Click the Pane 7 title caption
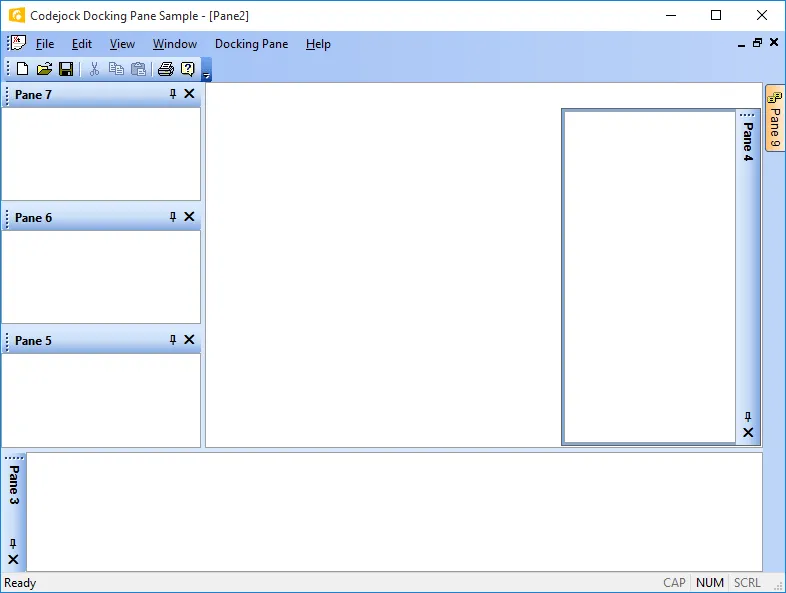This screenshot has width=786, height=593. [33, 95]
